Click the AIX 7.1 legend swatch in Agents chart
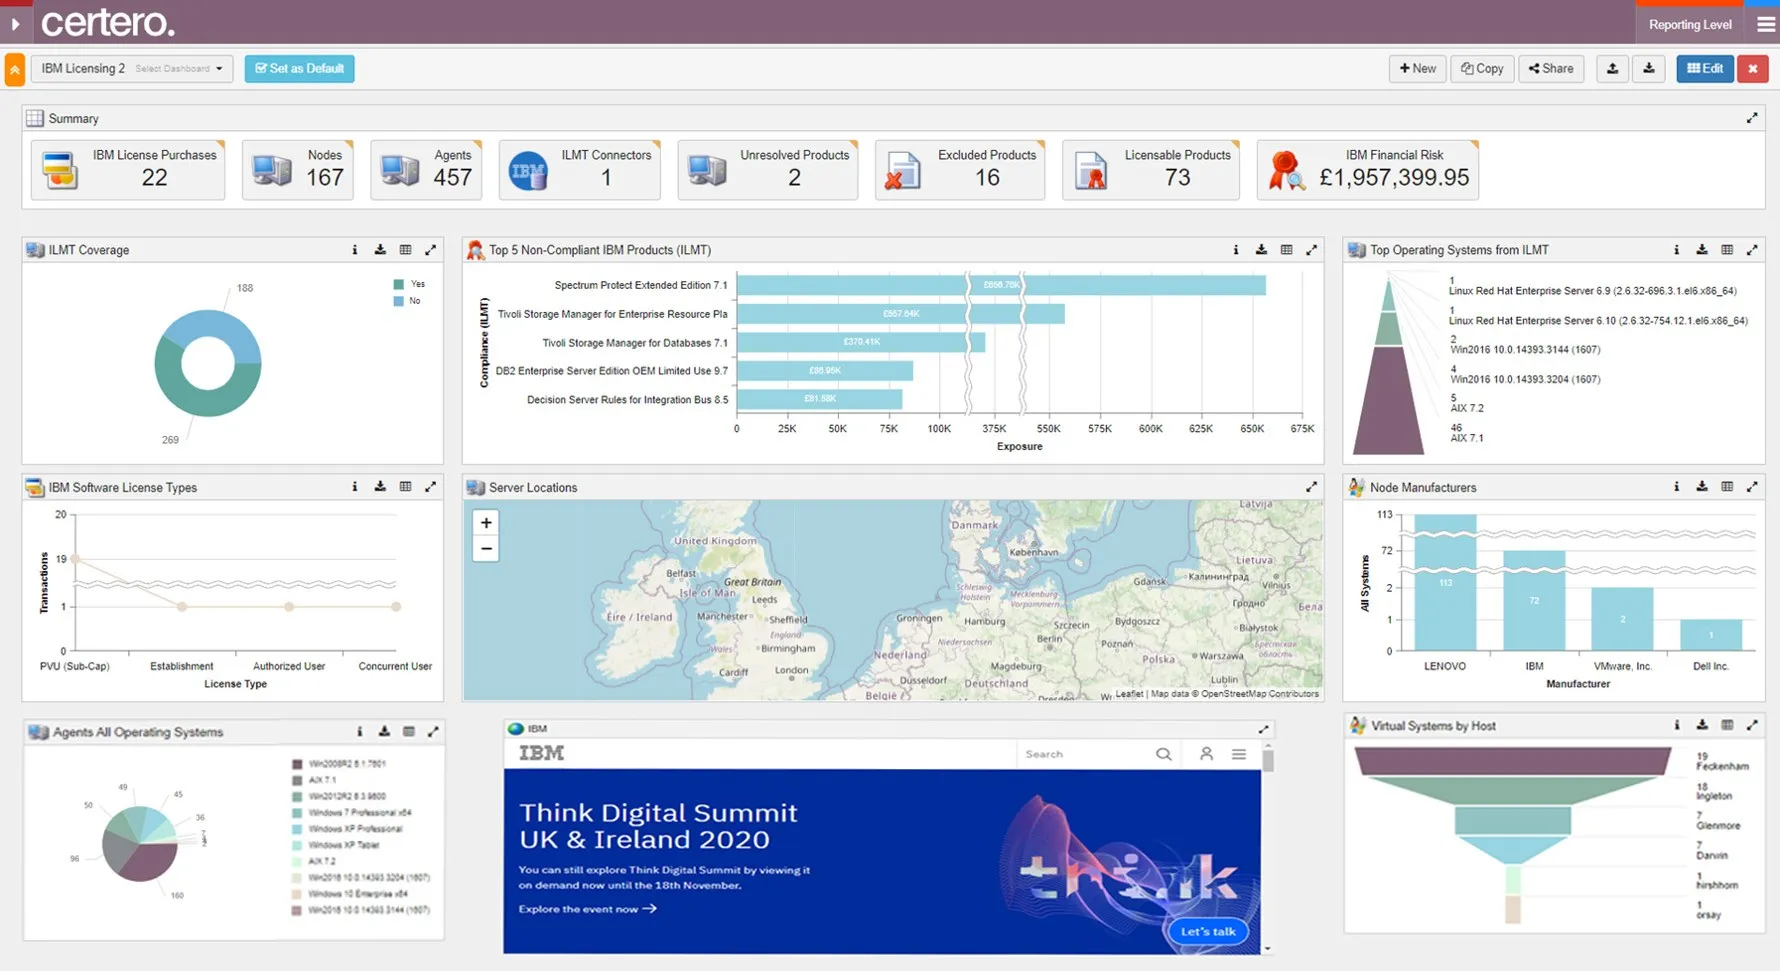 [297, 780]
